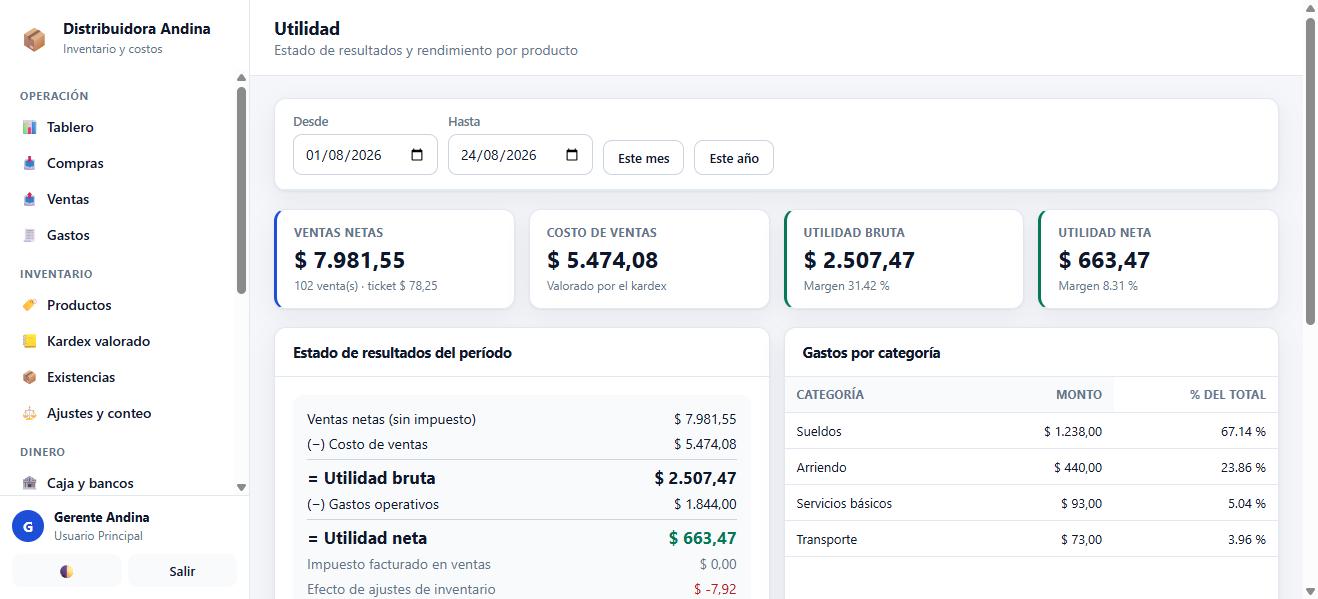Click the Tablero chart icon
The image size is (1318, 599).
tap(29, 127)
